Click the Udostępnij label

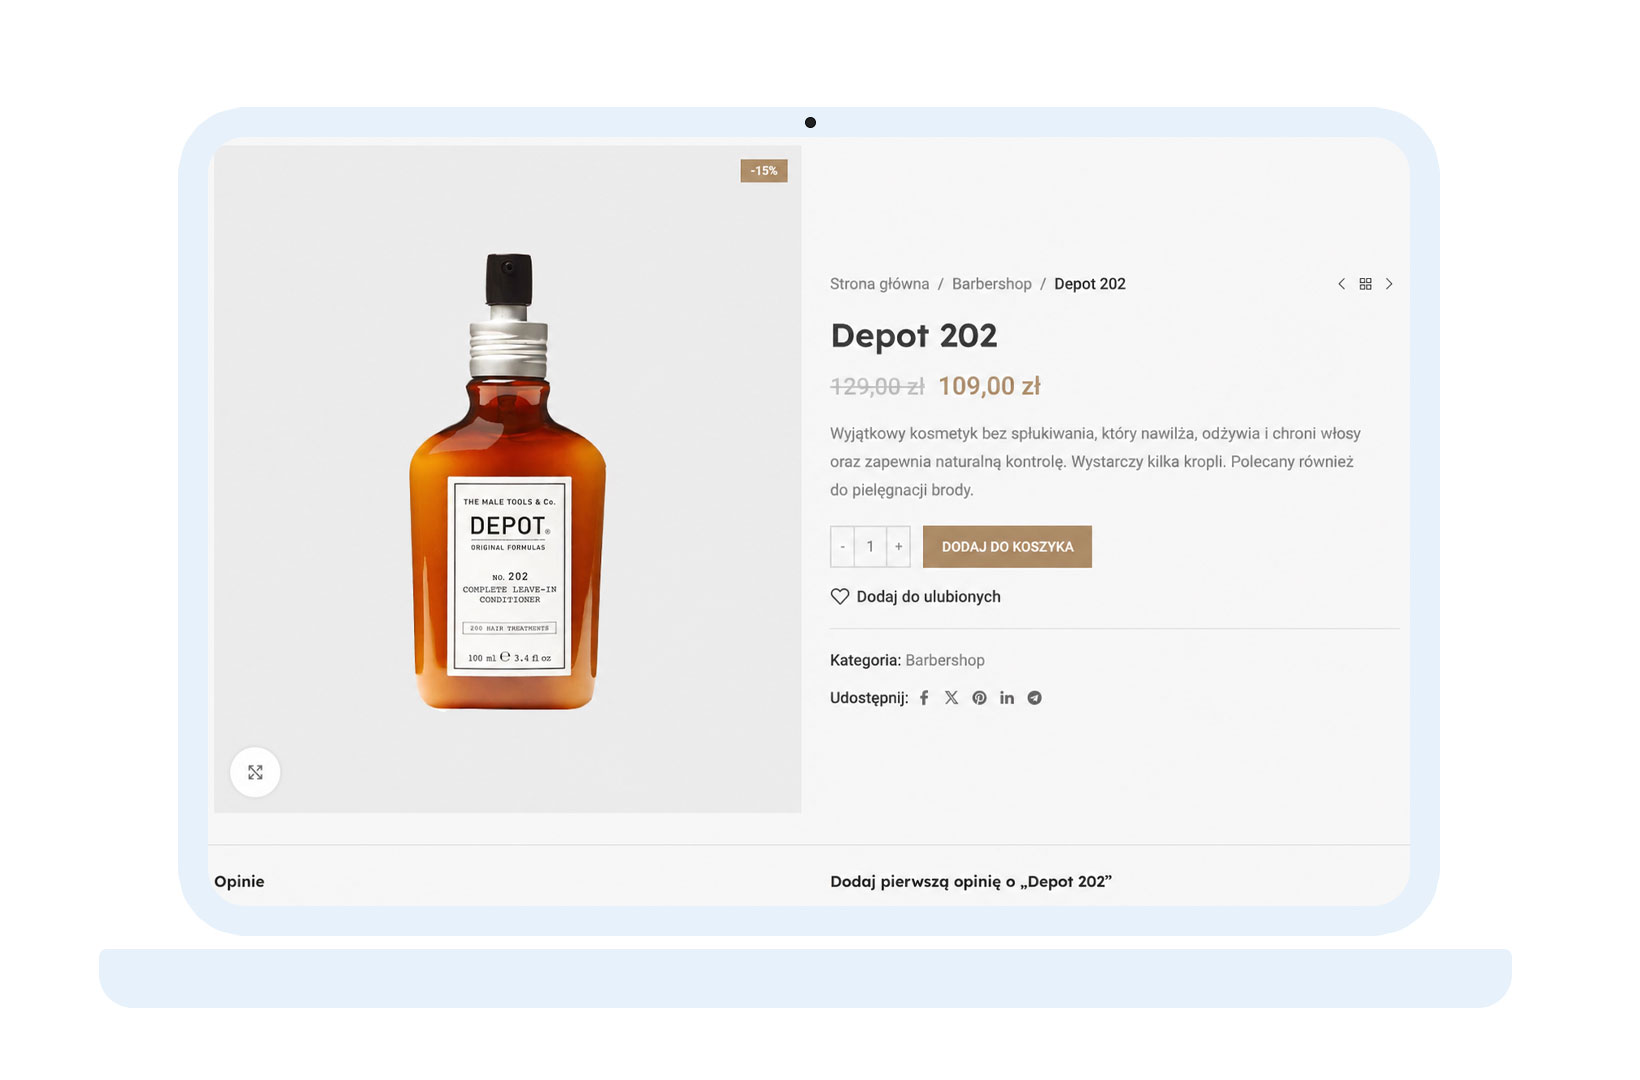[869, 698]
